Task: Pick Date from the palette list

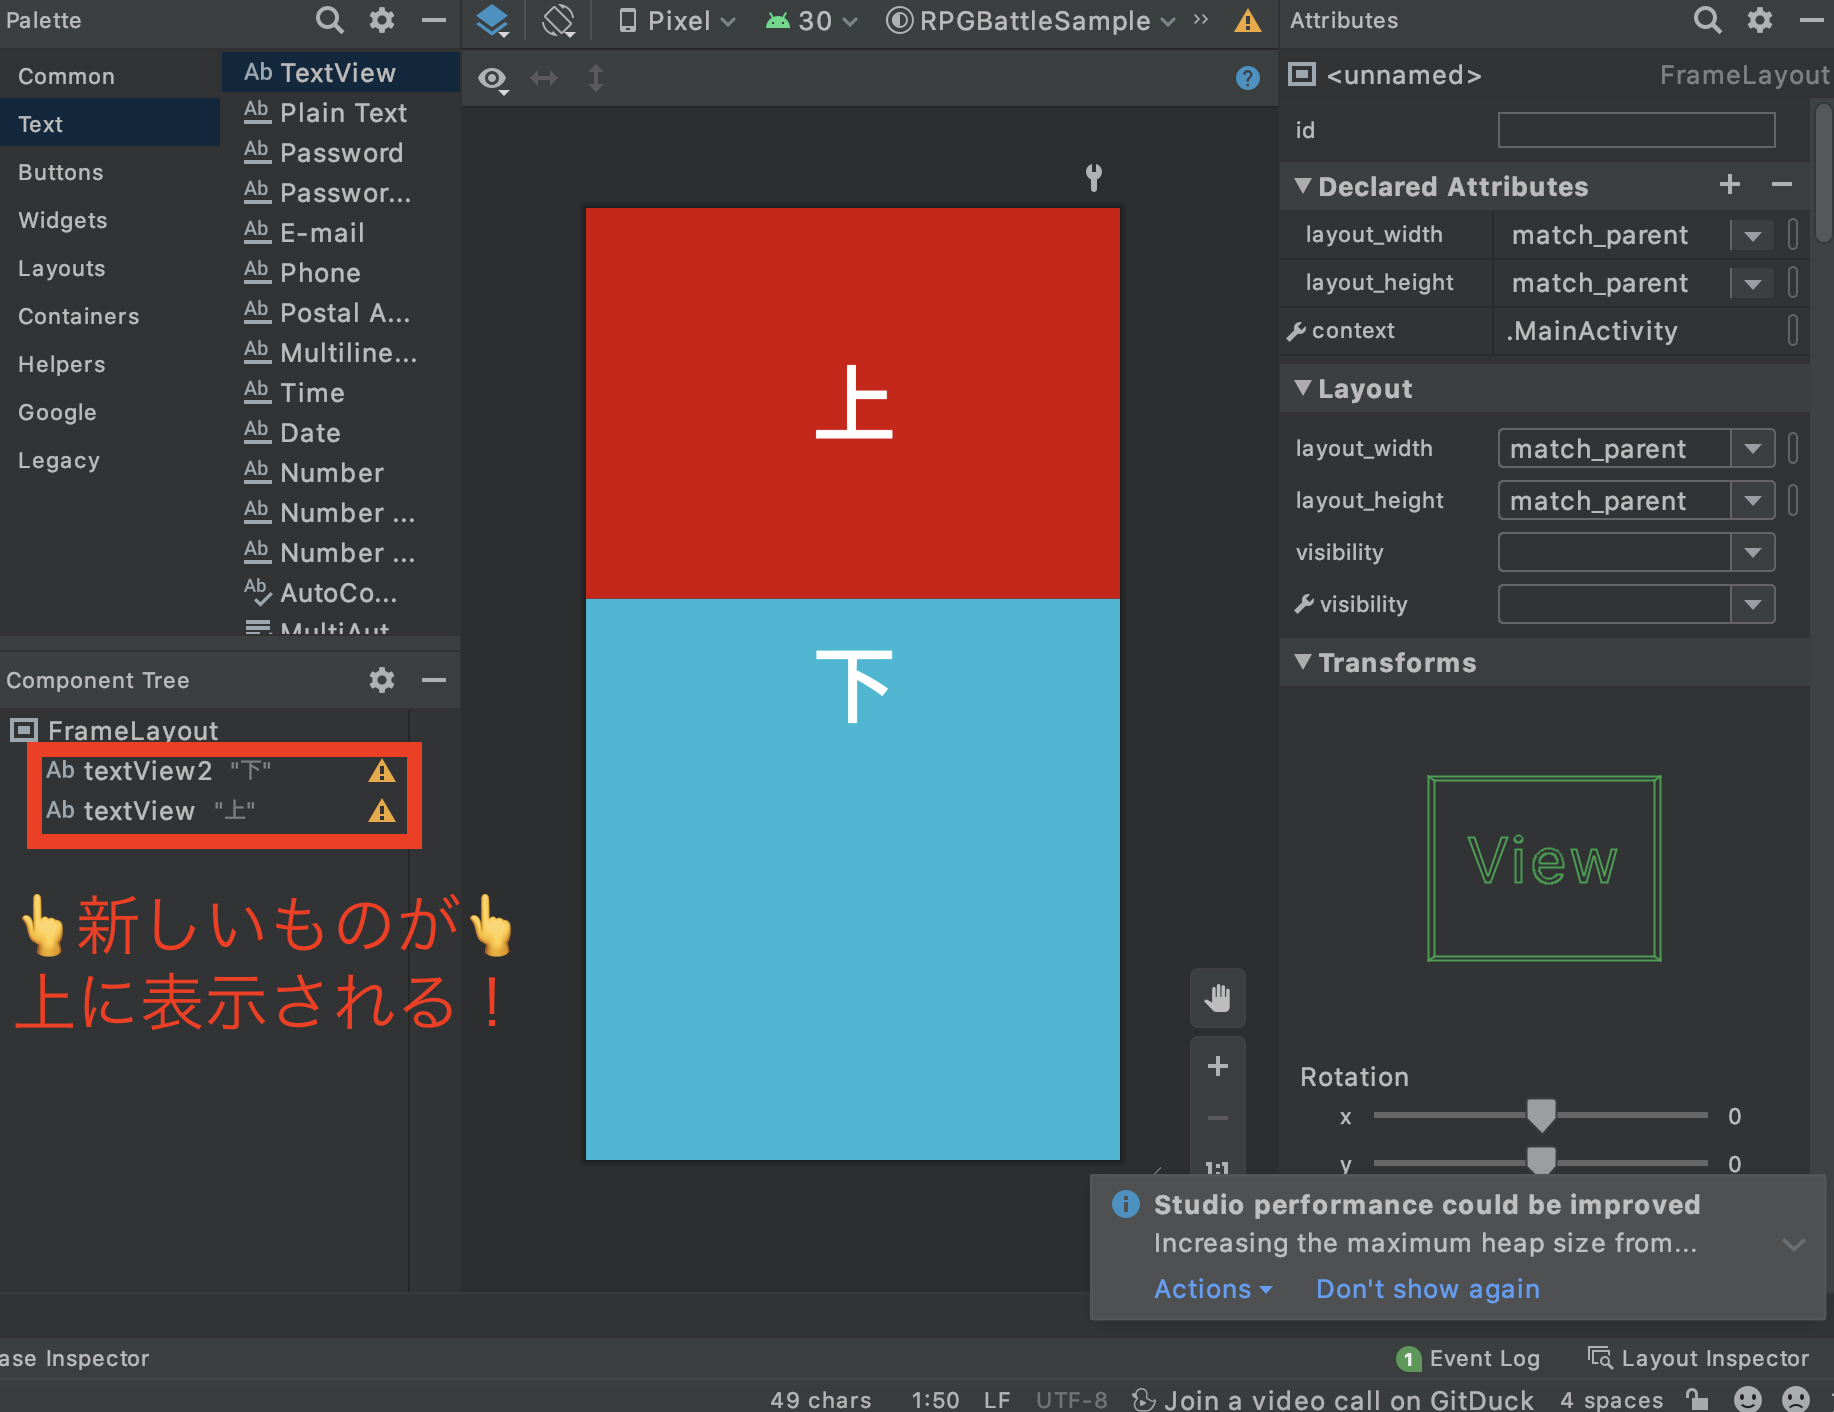Action: coord(340,432)
